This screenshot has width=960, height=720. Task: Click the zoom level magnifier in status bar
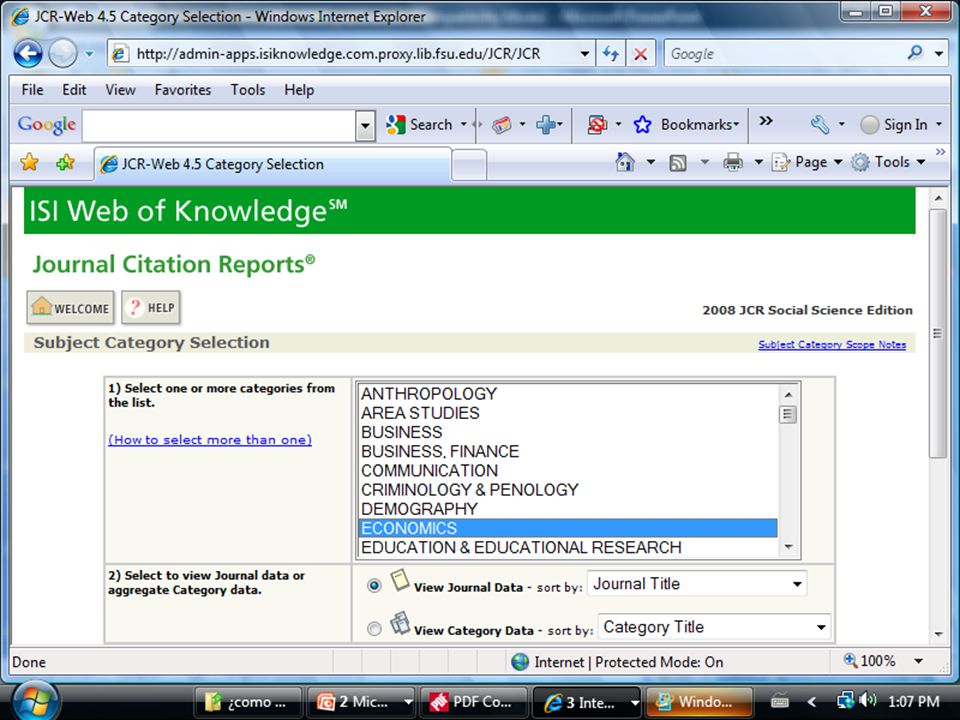click(850, 660)
